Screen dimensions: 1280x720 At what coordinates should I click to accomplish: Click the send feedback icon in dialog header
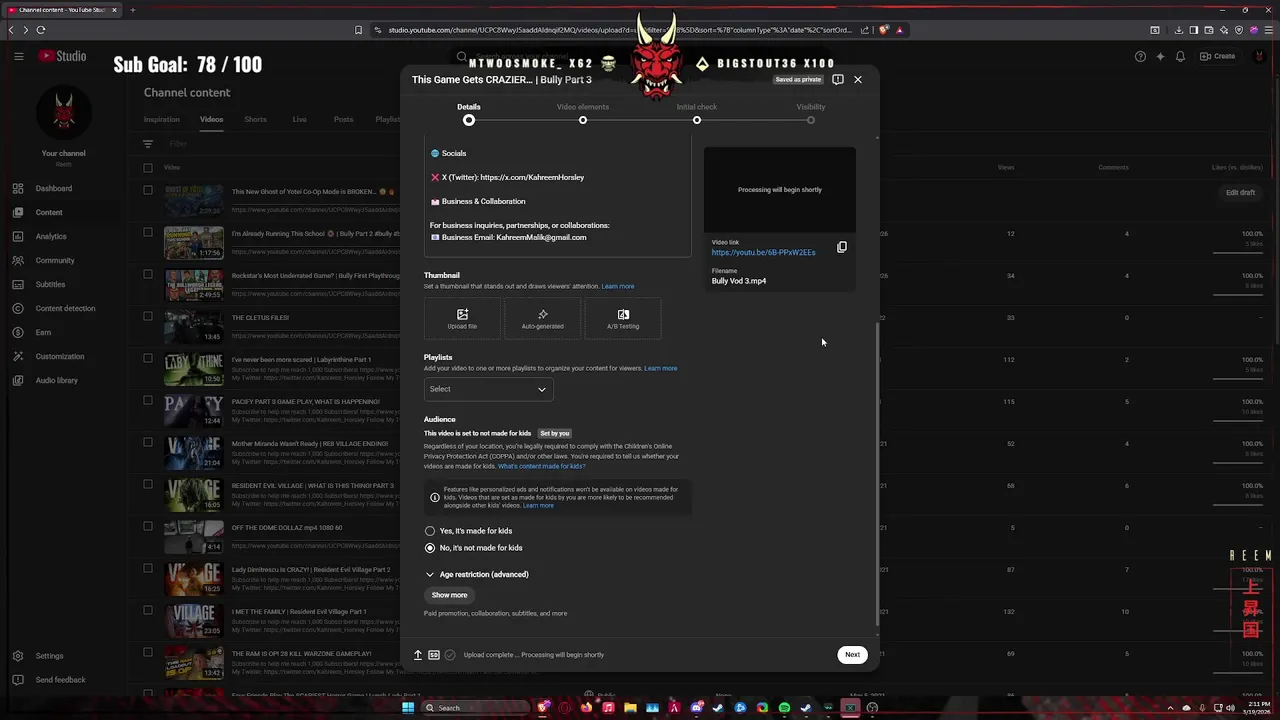(x=838, y=79)
